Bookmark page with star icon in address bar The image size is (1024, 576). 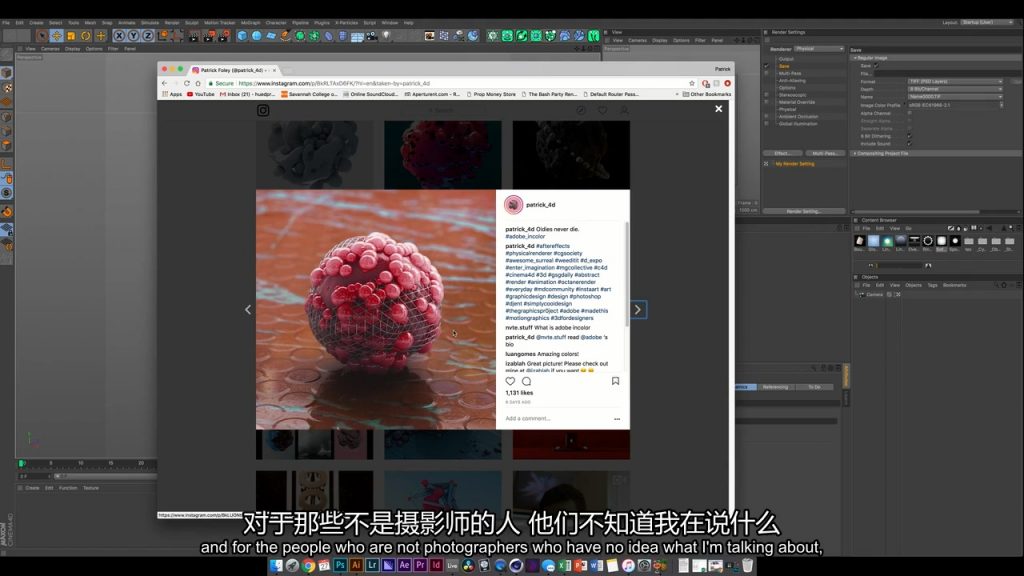692,84
